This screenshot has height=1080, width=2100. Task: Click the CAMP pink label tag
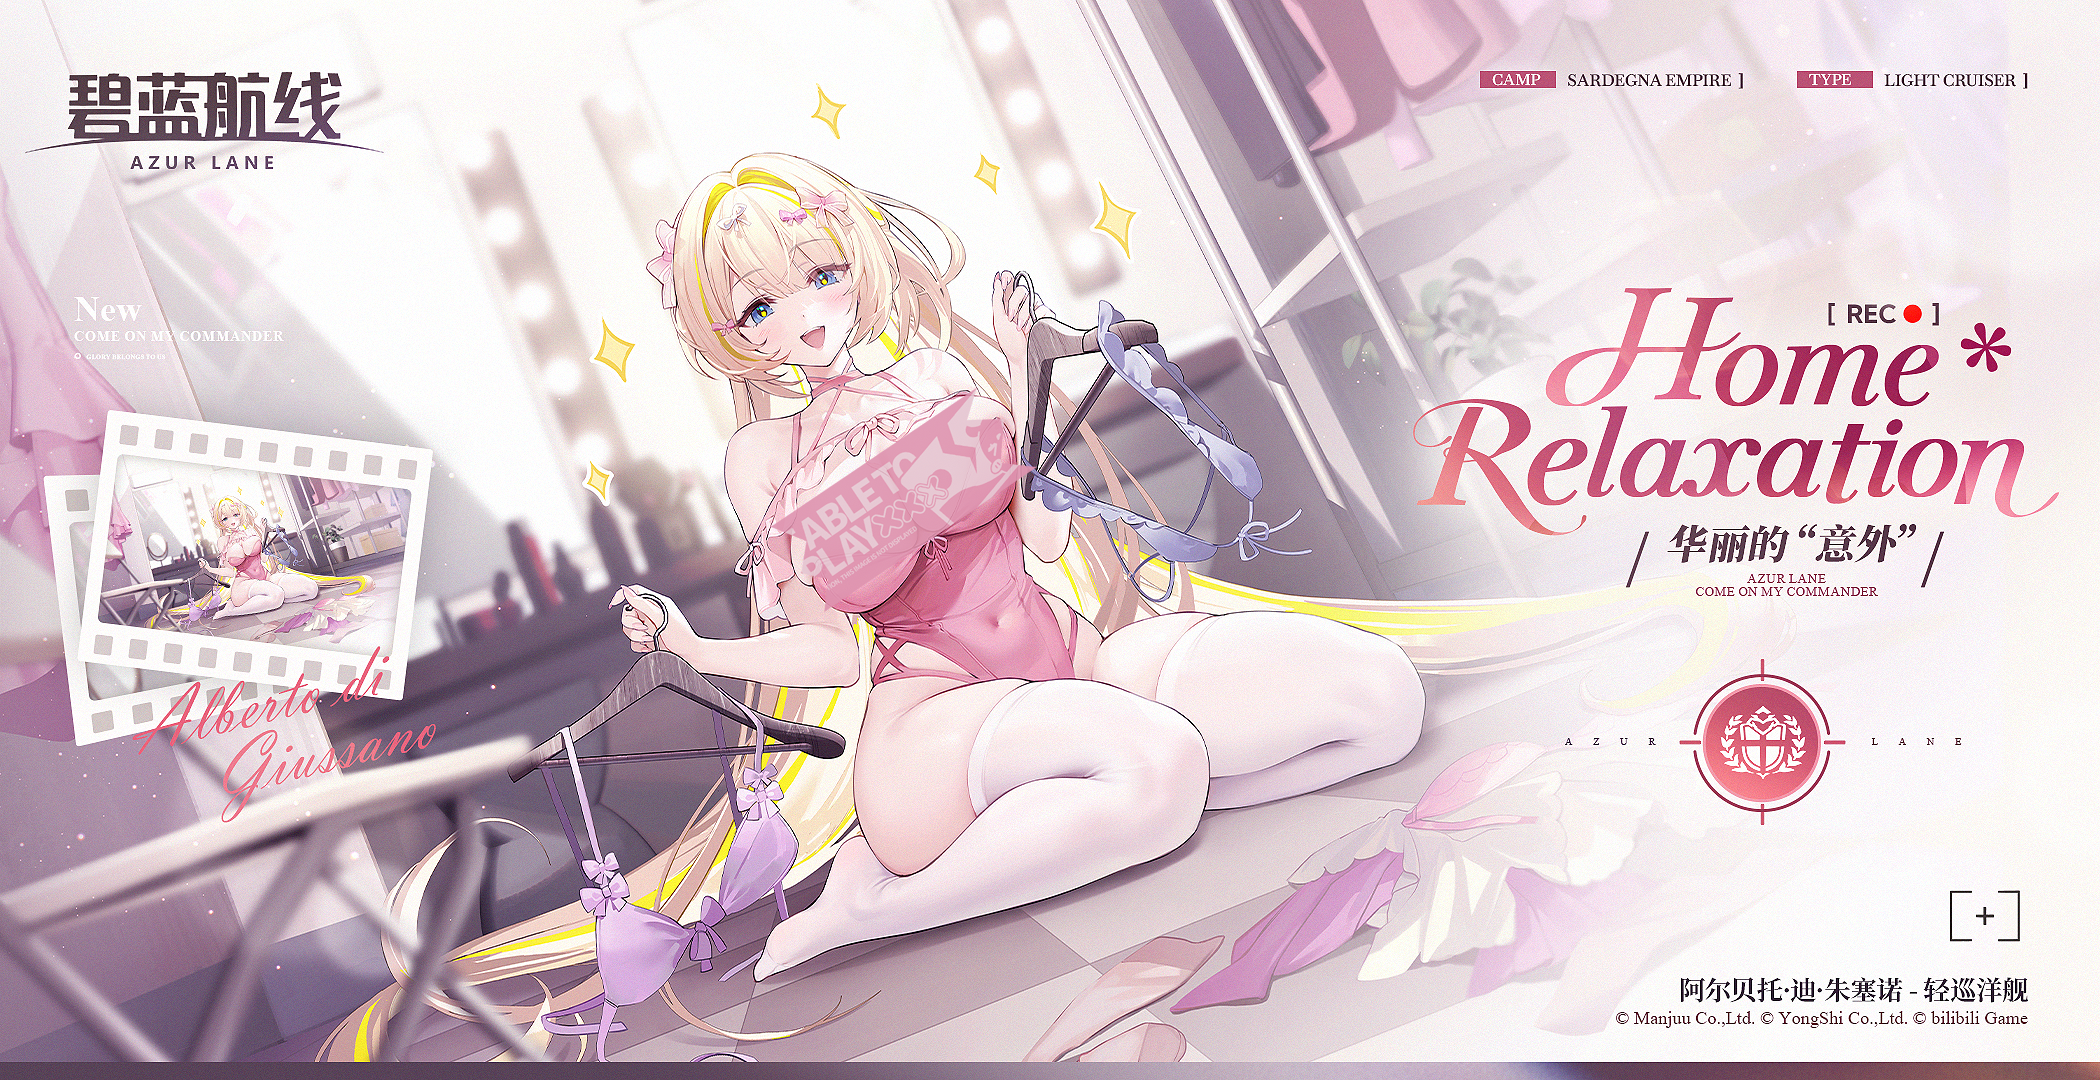[1516, 80]
